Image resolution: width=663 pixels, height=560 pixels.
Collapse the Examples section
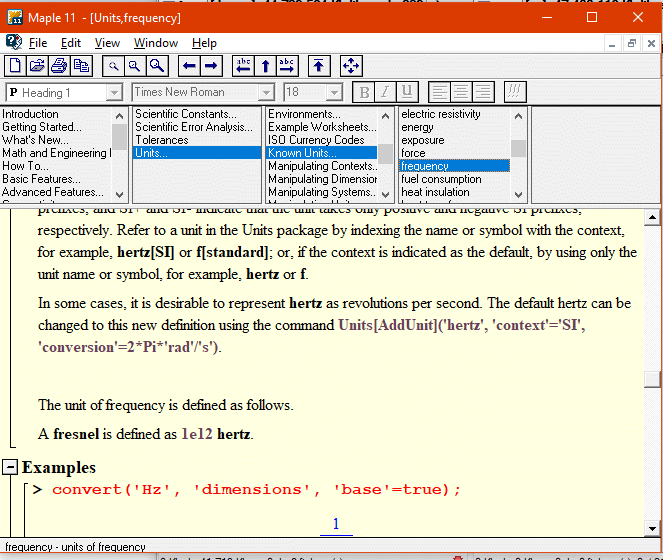tap(10, 467)
